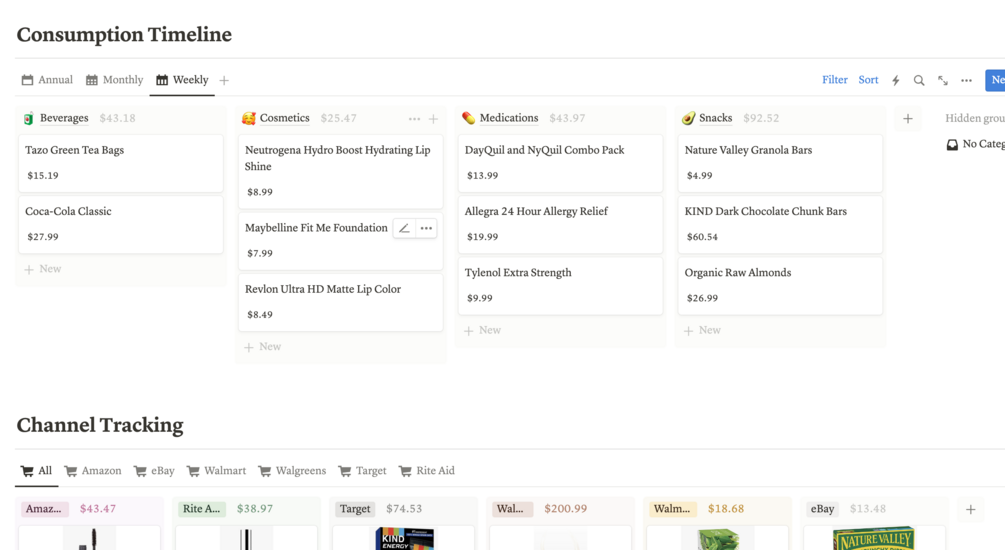1005x550 pixels.
Task: Open KIND Dark Chocolate Chunk Bars card
Action: click(780, 224)
